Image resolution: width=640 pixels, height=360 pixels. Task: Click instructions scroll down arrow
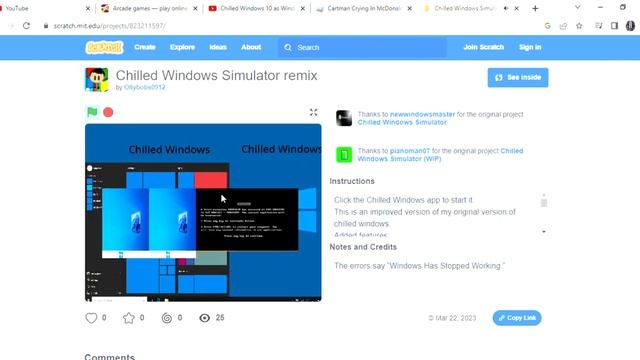[544, 232]
